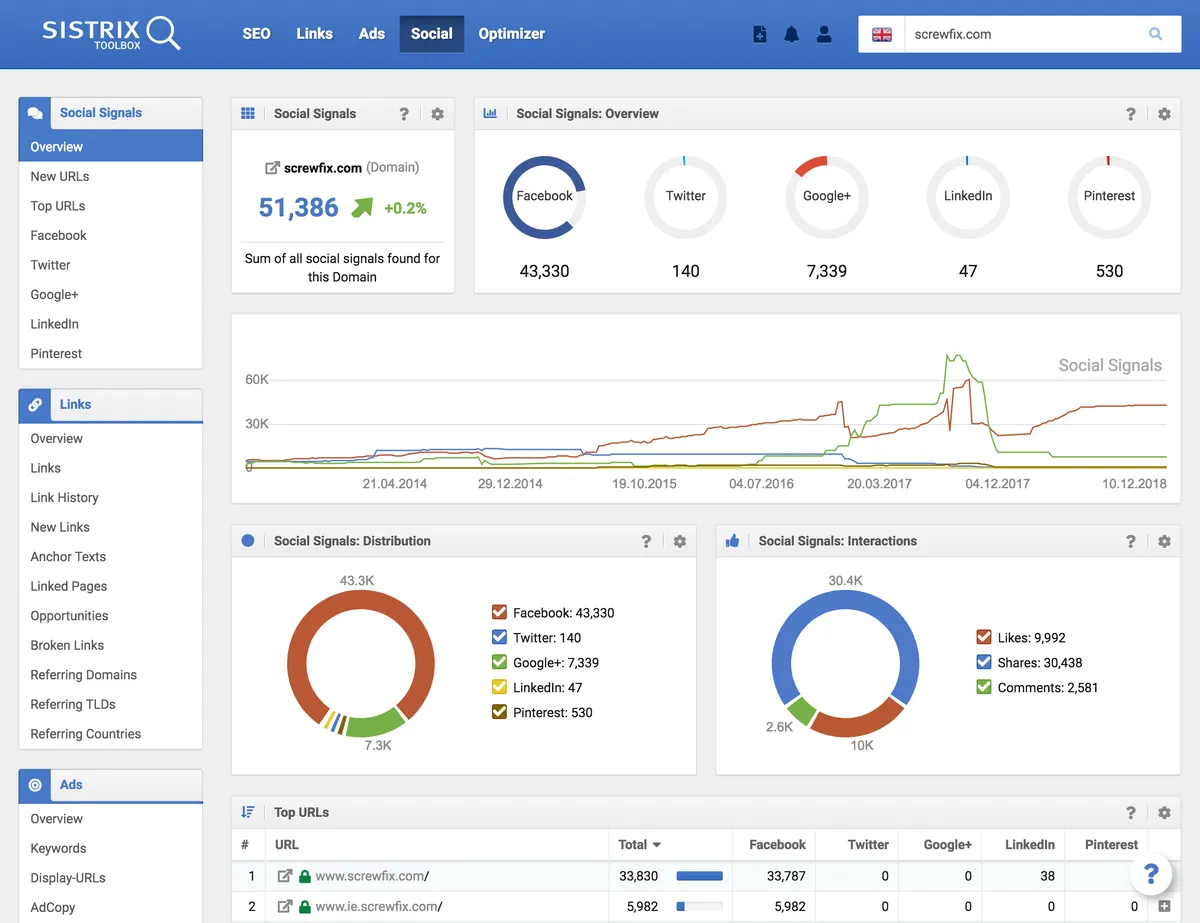
Task: Toggle the Google+: 7,339 legend checkbox
Action: click(x=500, y=662)
